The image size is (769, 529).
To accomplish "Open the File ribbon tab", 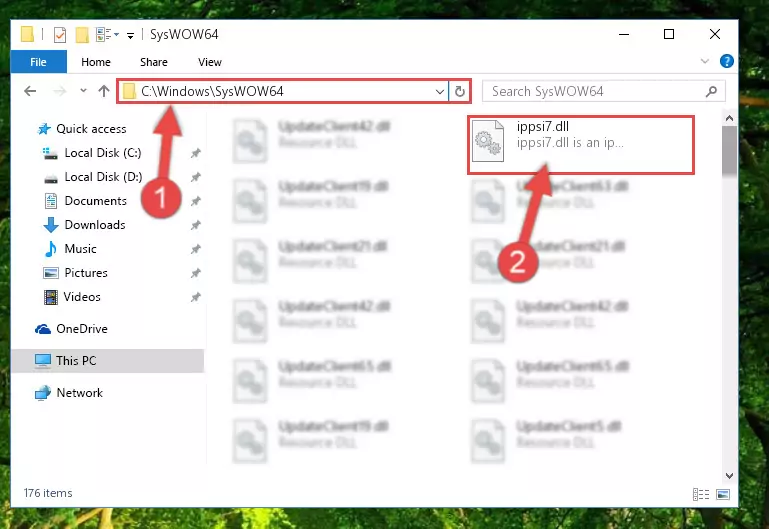I will pyautogui.click(x=38, y=62).
